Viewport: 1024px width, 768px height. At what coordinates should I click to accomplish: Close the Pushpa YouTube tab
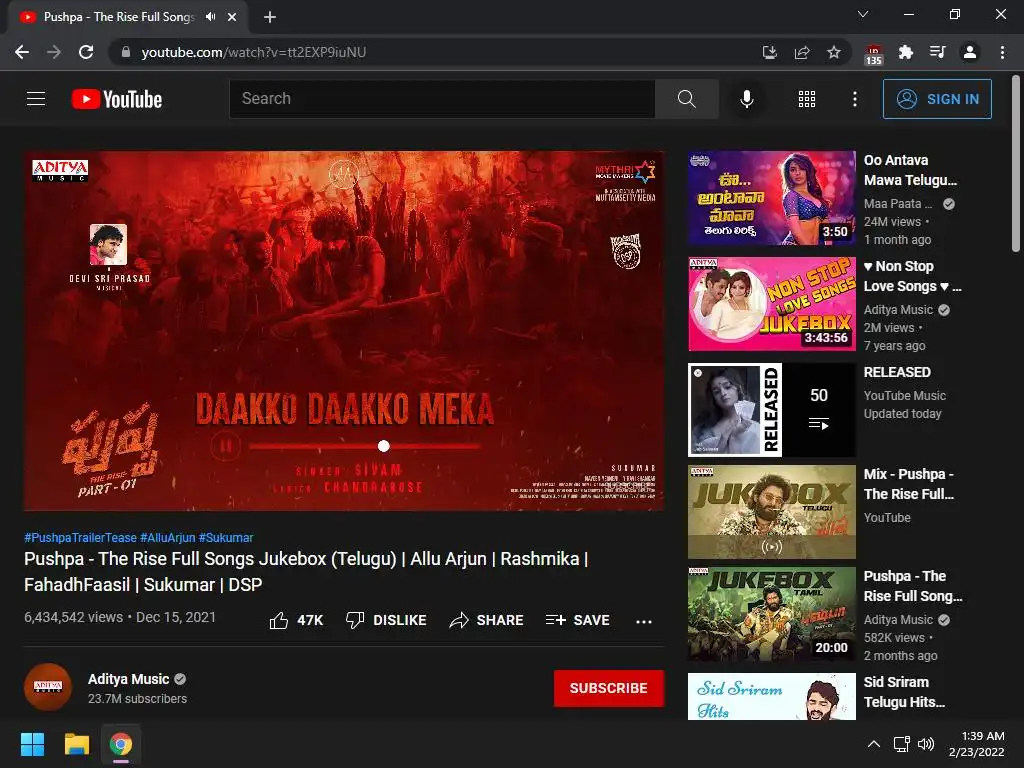(232, 17)
